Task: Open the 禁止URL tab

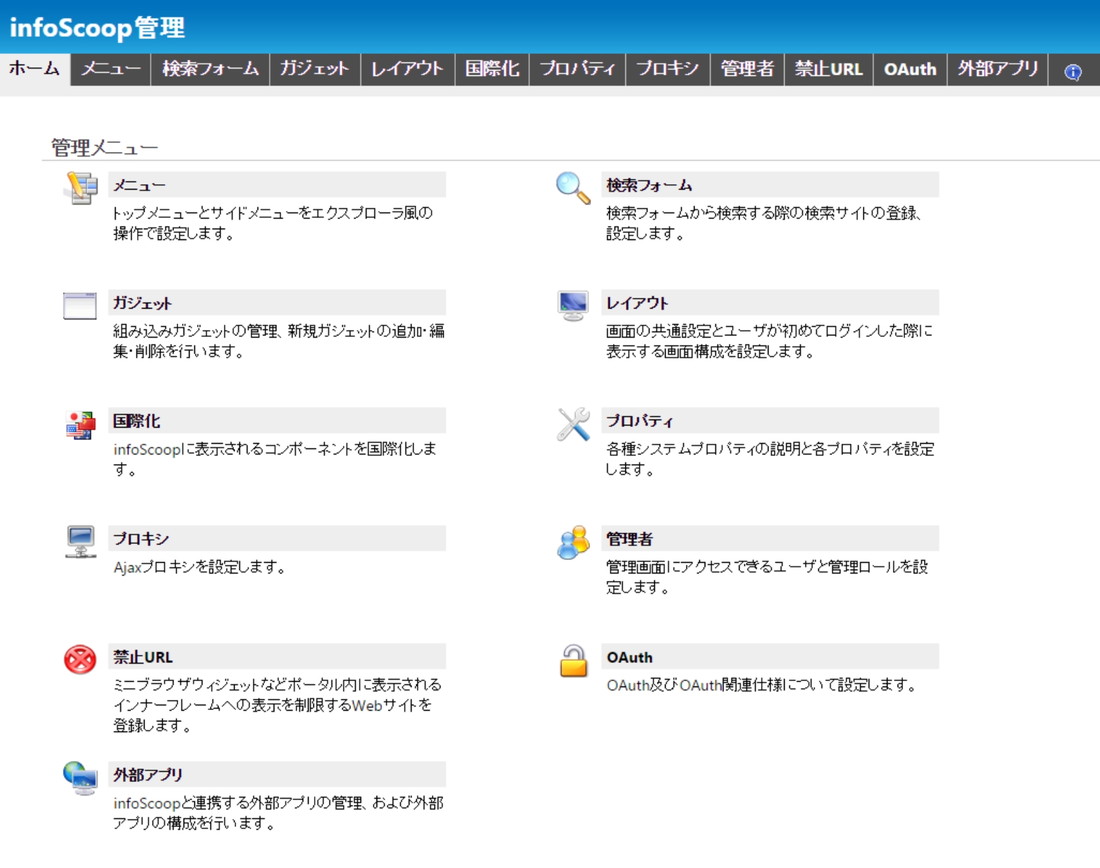Action: pos(829,69)
